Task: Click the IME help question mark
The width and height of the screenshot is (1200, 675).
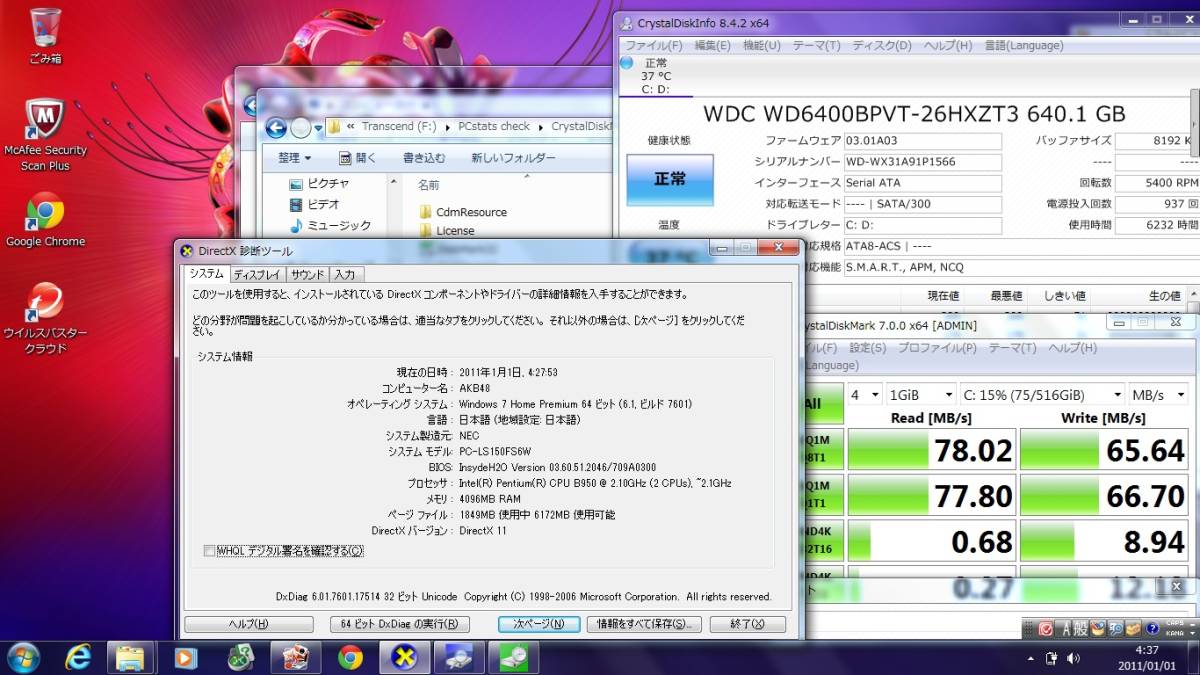Action: pyautogui.click(x=1151, y=629)
